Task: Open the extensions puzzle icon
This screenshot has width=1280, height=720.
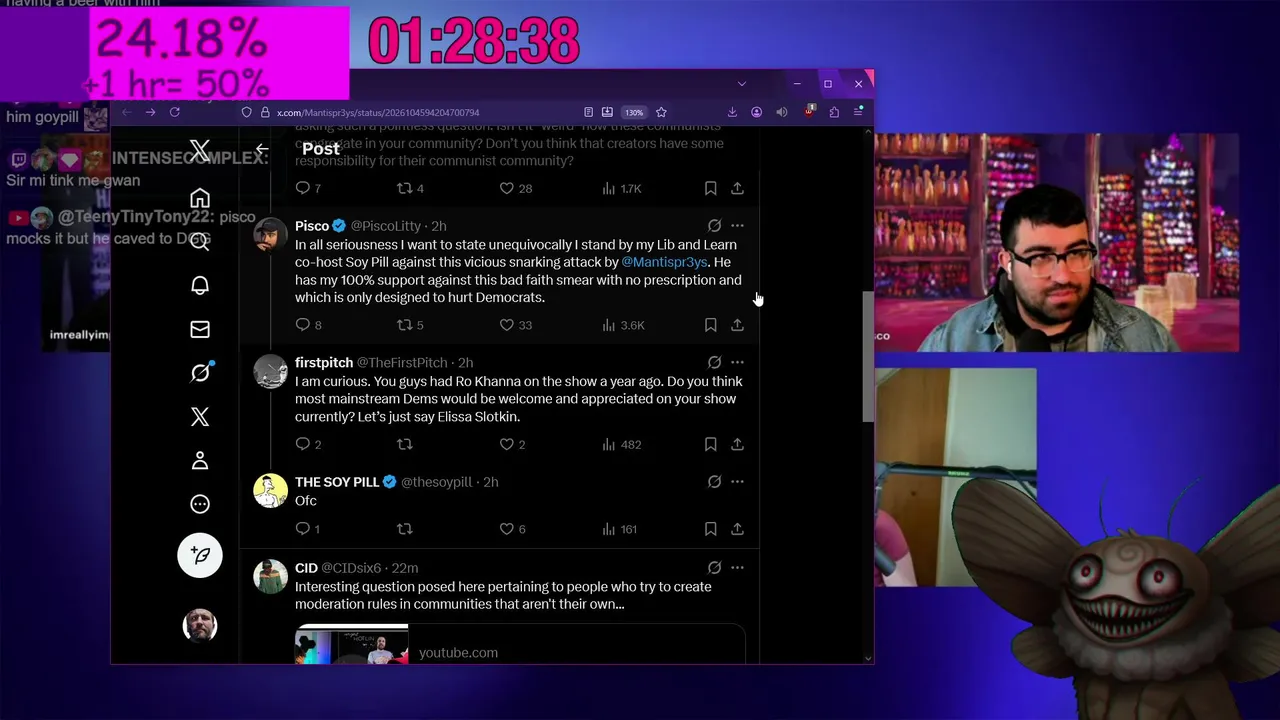Action: [834, 112]
